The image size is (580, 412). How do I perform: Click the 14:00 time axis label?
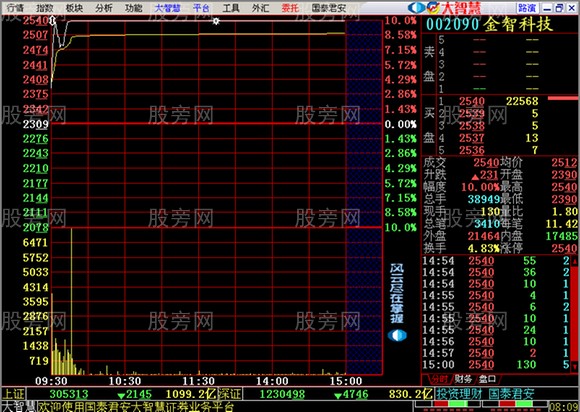coord(272,381)
